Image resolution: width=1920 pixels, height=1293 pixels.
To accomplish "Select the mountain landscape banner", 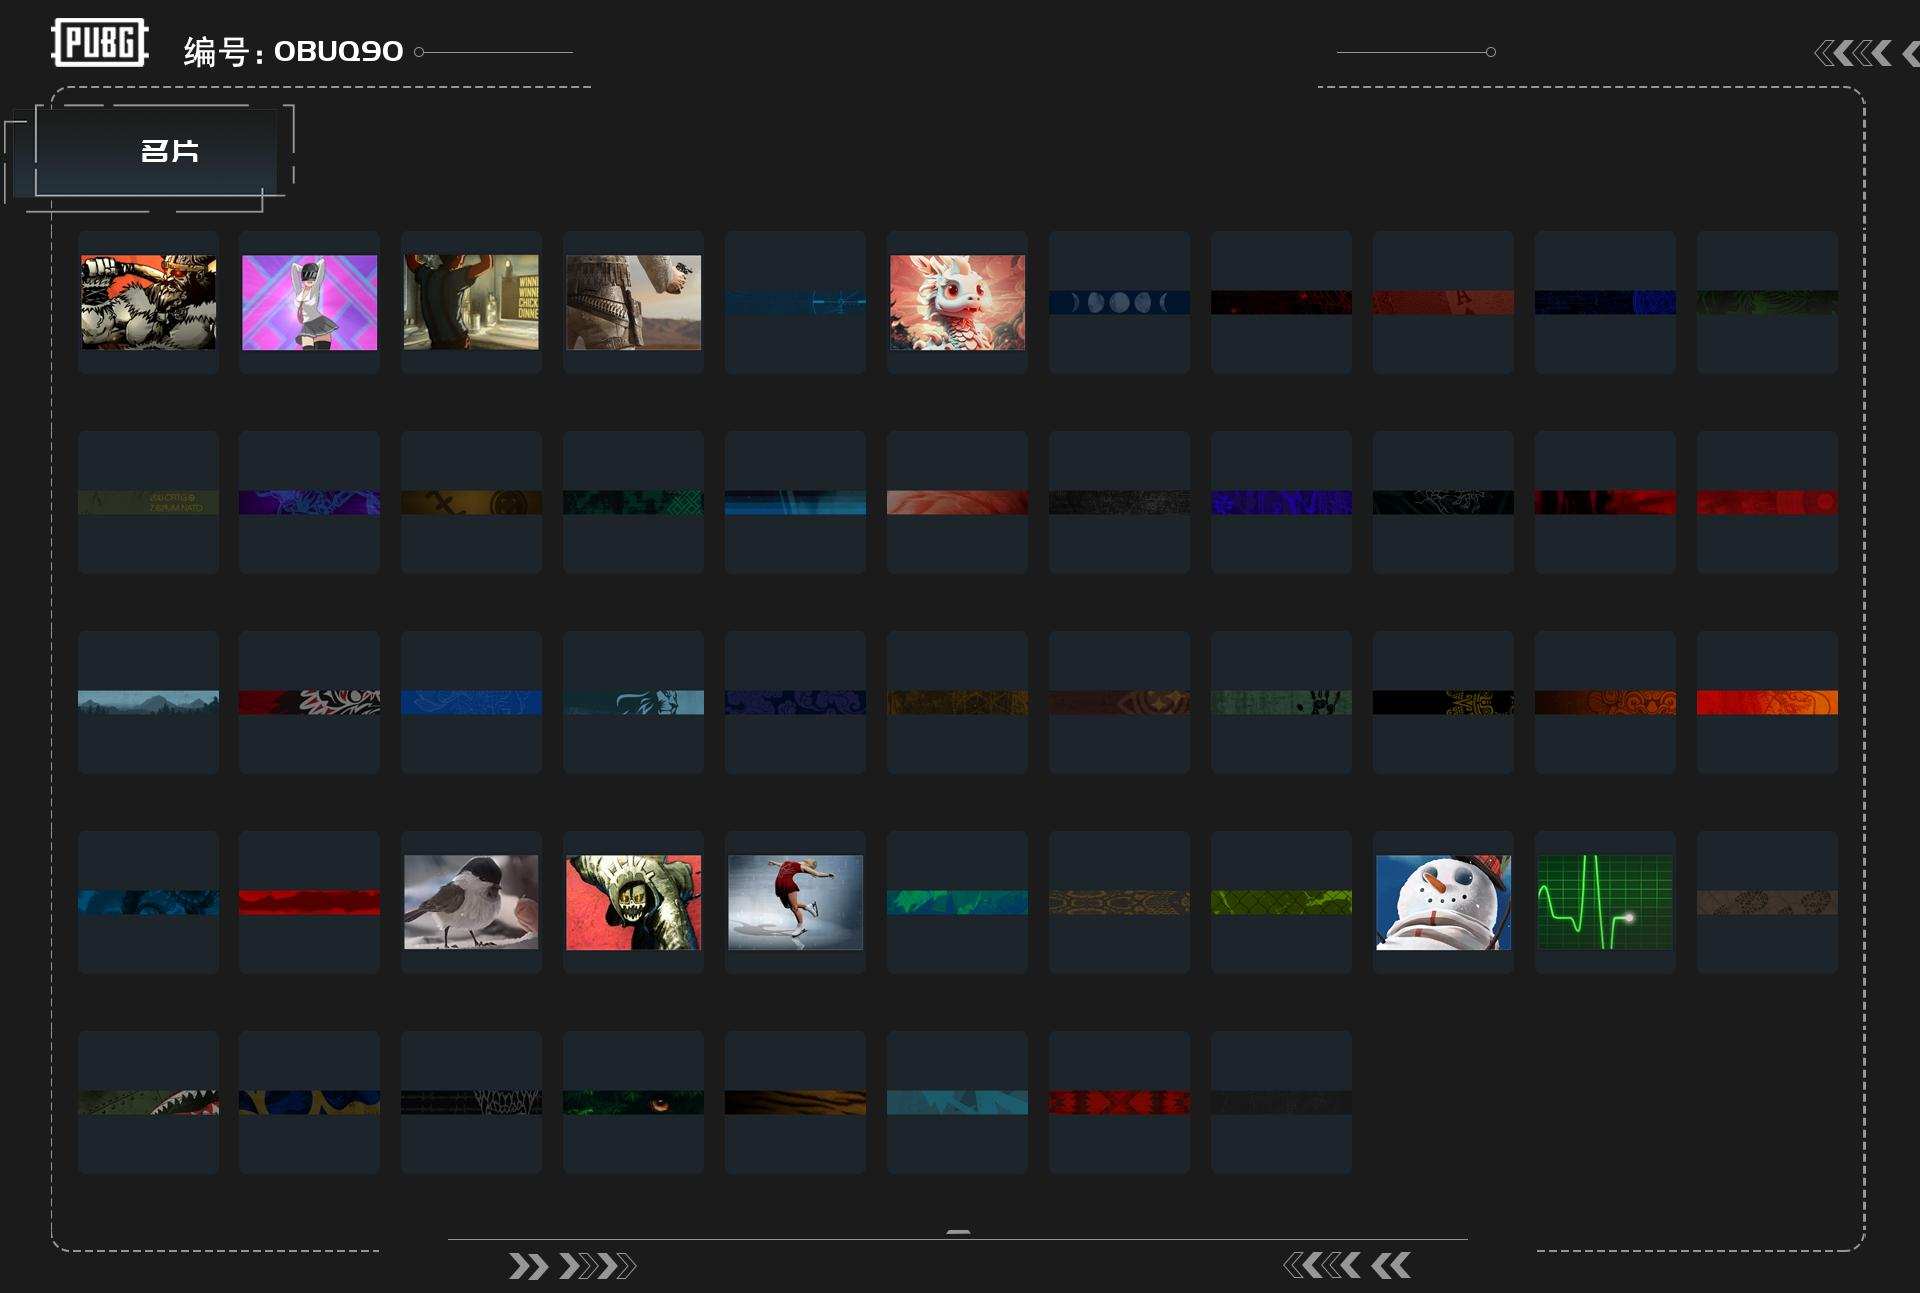I will [x=148, y=702].
